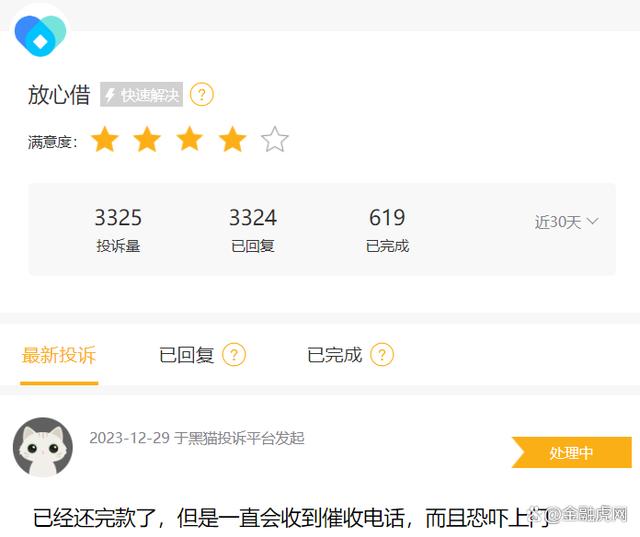Click the empty fifth star
Viewport: 640px width, 537px height.
tap(275, 139)
